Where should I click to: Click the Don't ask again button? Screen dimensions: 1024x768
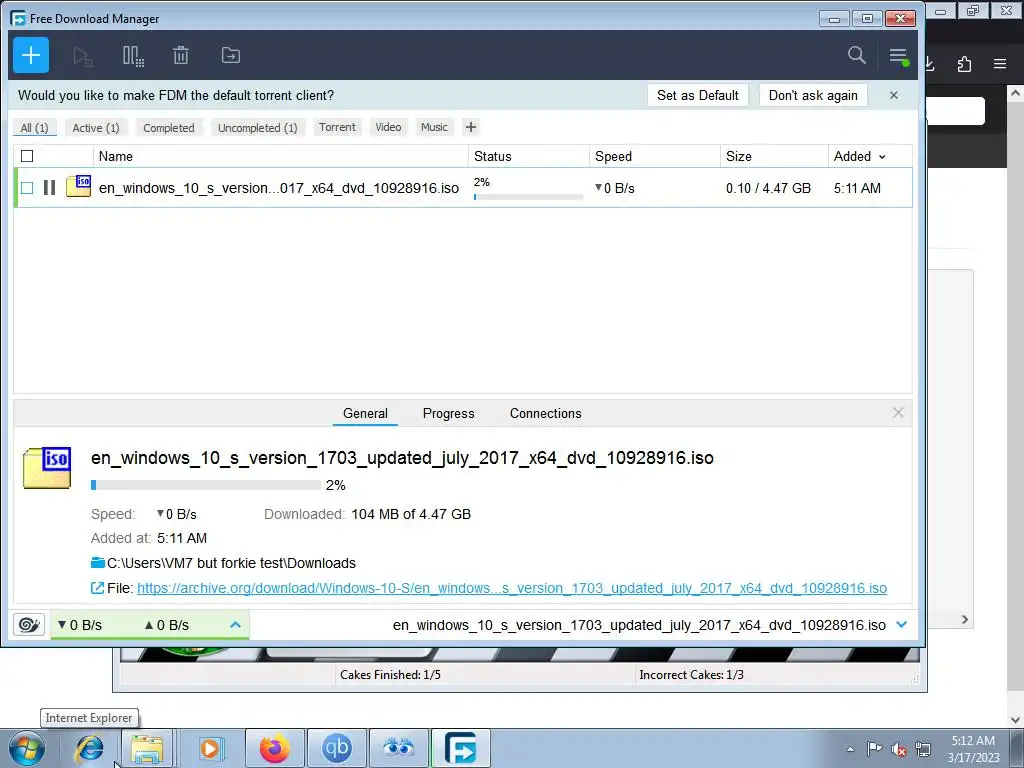click(813, 95)
